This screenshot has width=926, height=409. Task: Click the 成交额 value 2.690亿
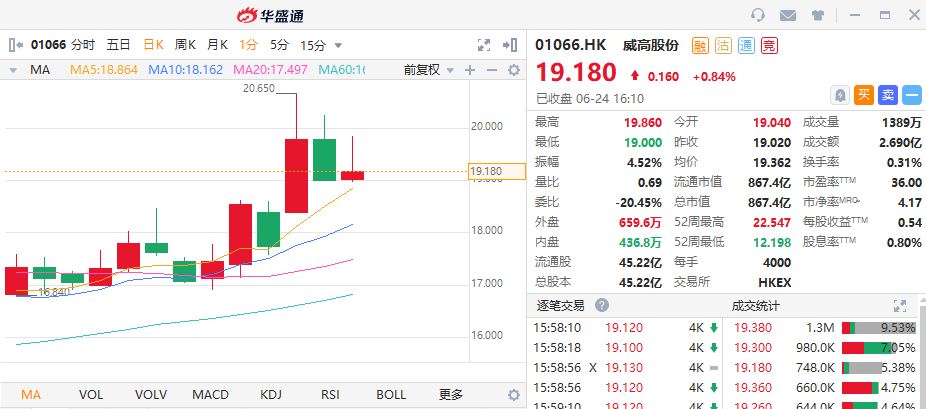(900, 142)
